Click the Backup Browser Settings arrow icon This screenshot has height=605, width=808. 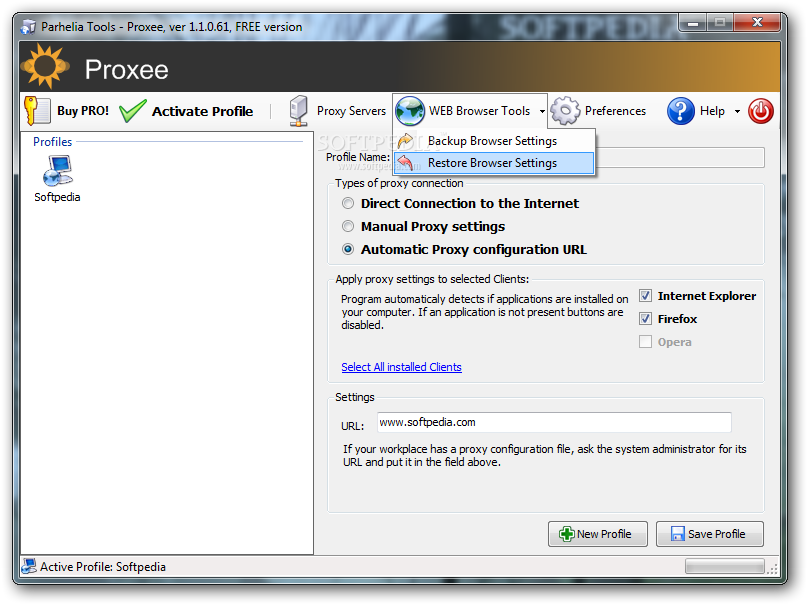(406, 141)
